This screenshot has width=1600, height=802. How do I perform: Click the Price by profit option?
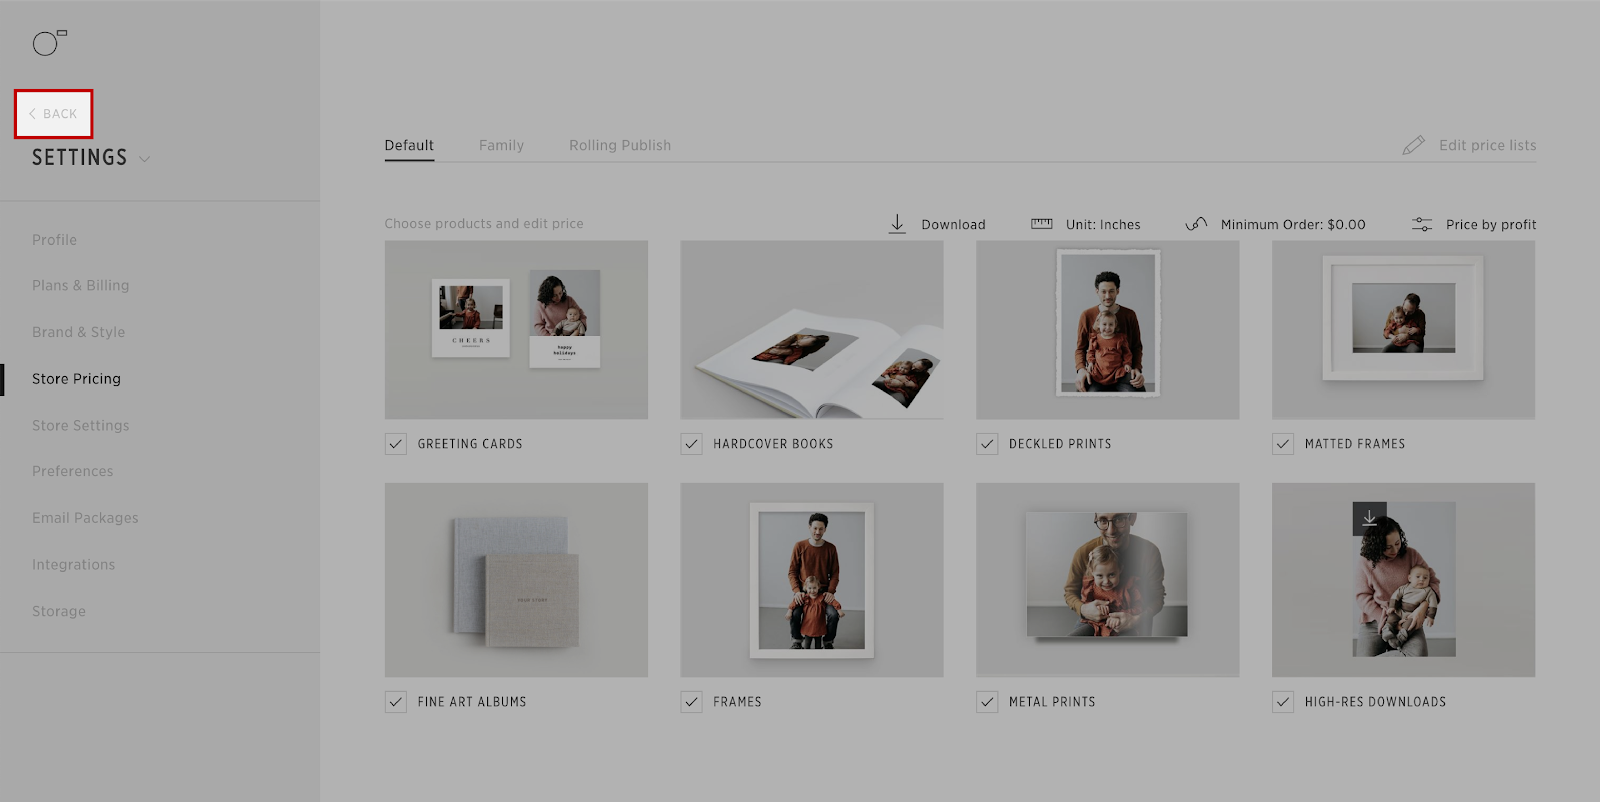coord(1491,225)
